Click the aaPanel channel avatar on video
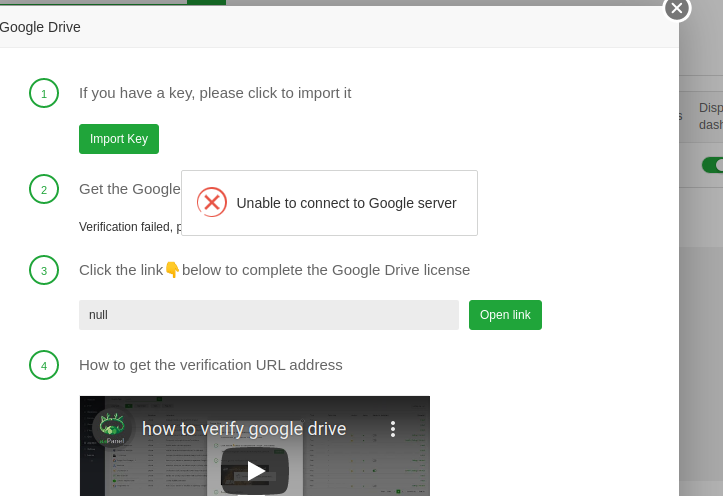The image size is (723, 496). 113,428
